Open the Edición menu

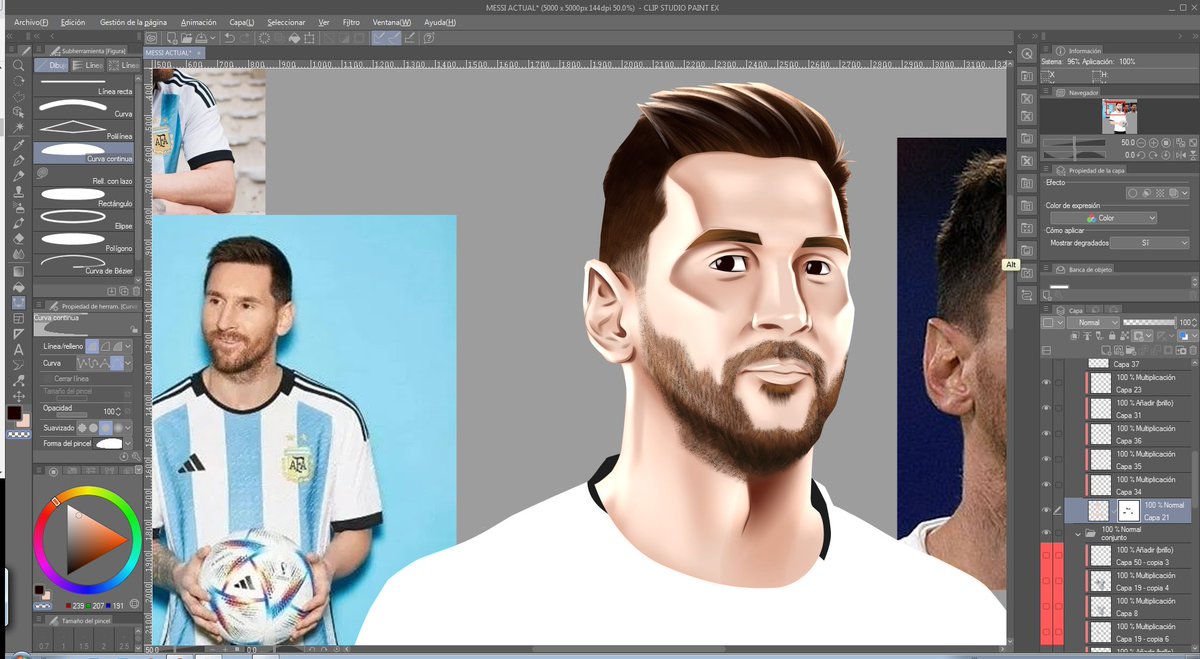point(73,22)
